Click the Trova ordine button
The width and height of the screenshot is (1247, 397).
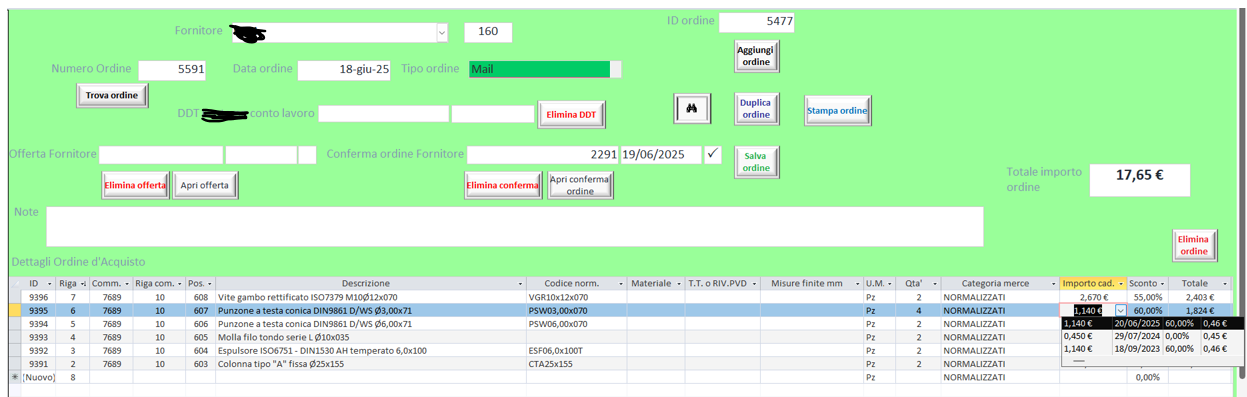click(x=112, y=95)
